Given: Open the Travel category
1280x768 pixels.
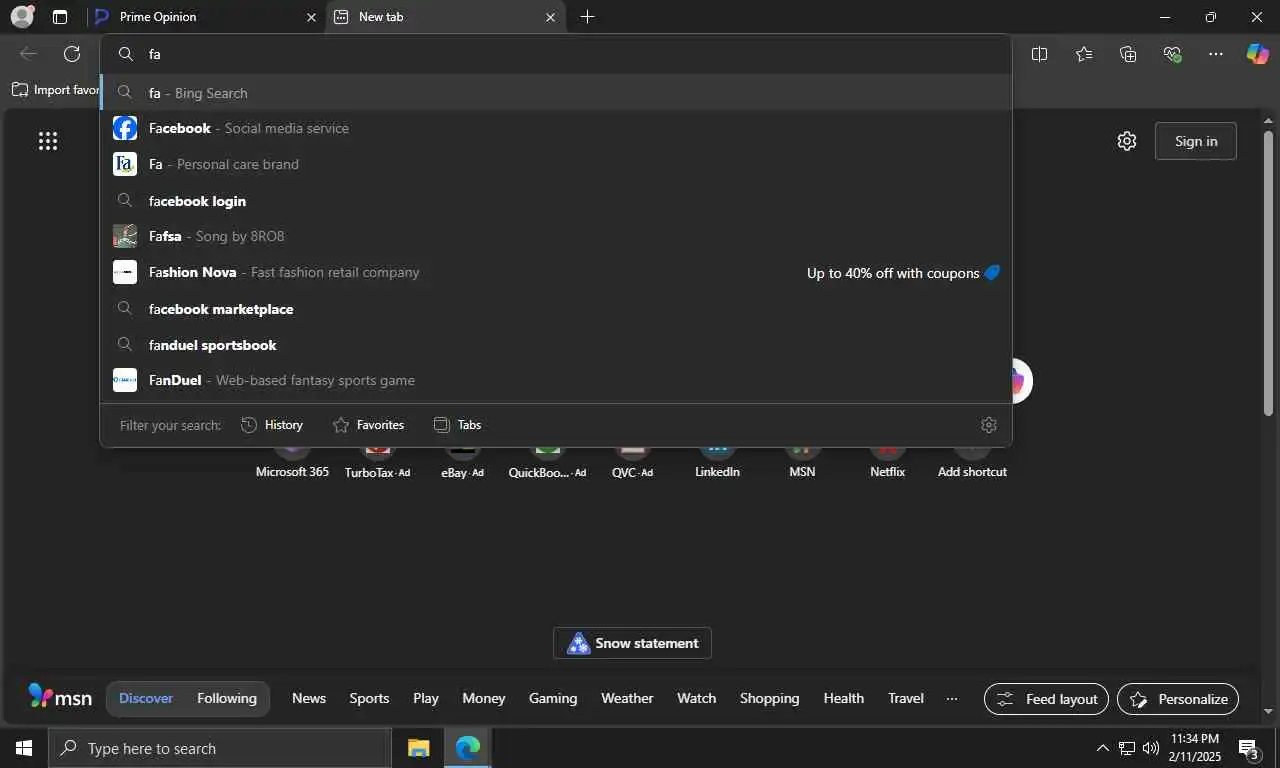Looking at the screenshot, I should (906, 698).
